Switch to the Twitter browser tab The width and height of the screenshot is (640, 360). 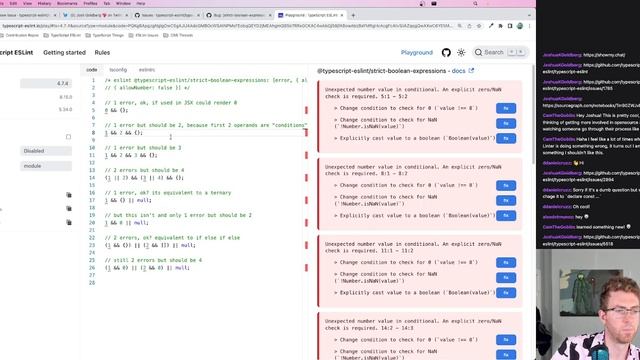[x=96, y=15]
